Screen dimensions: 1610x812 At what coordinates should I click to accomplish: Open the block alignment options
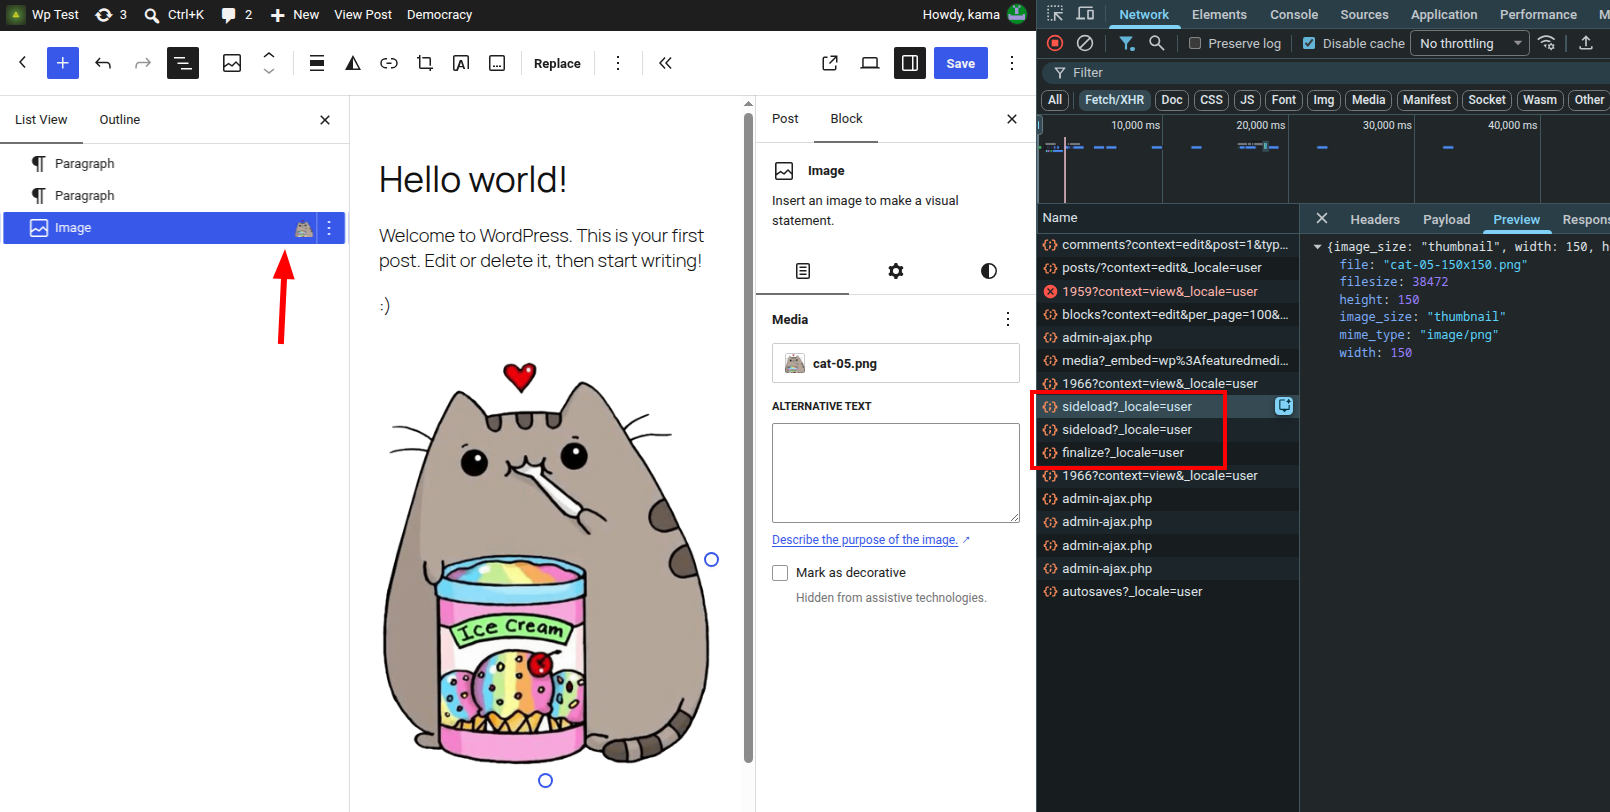(x=317, y=63)
